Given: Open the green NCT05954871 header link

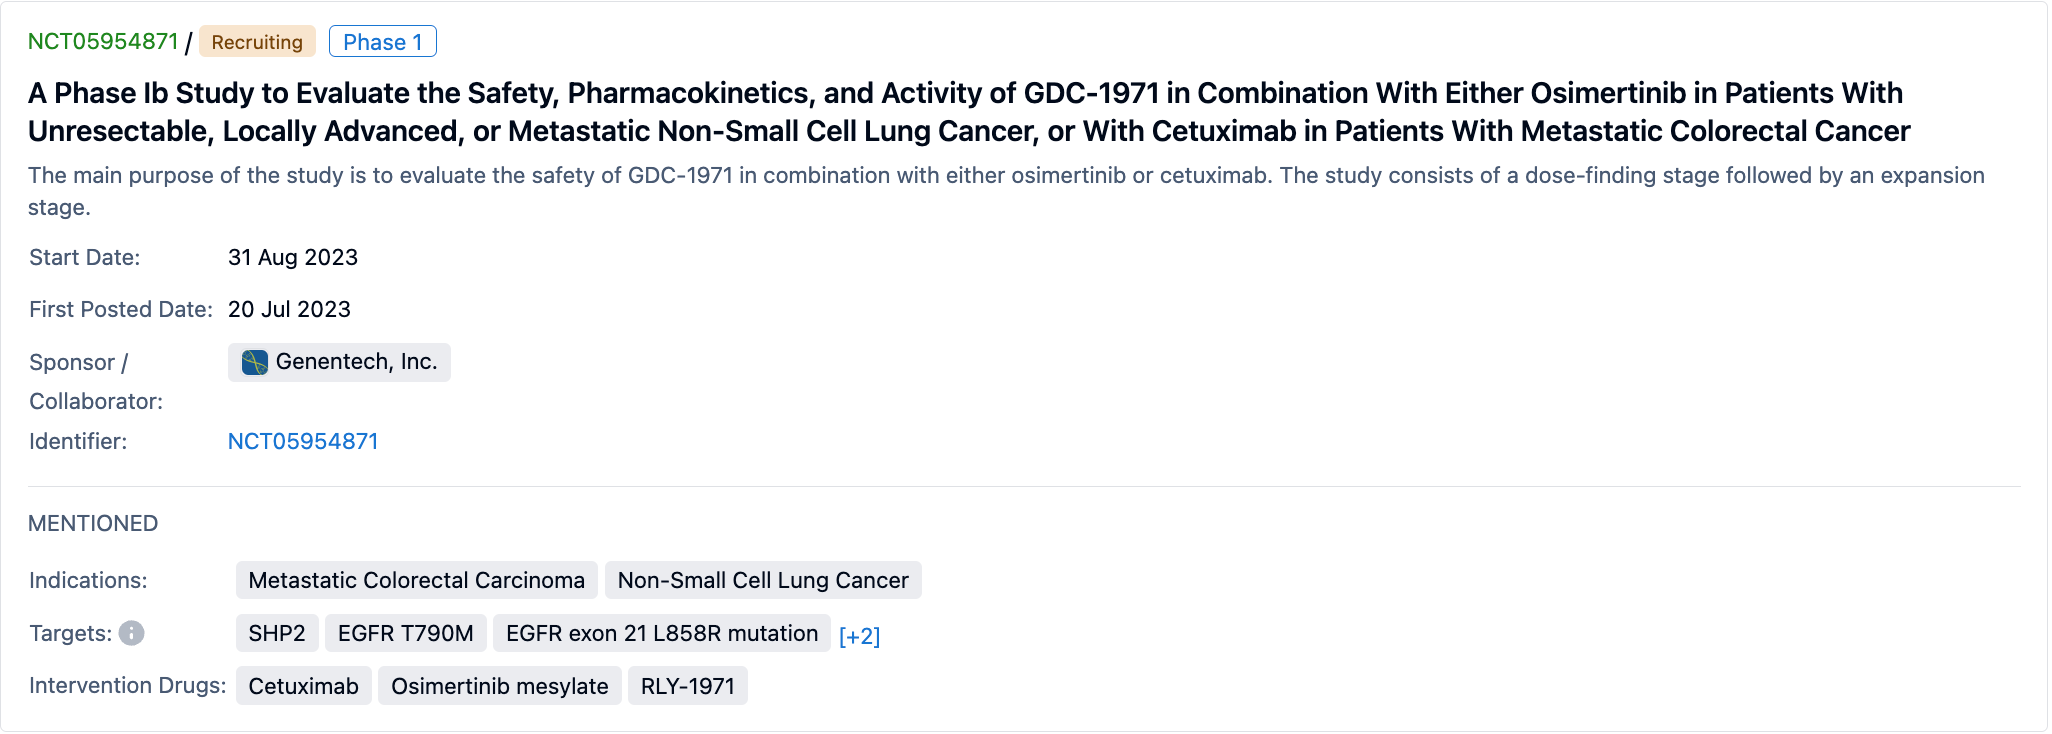Looking at the screenshot, I should coord(103,42).
